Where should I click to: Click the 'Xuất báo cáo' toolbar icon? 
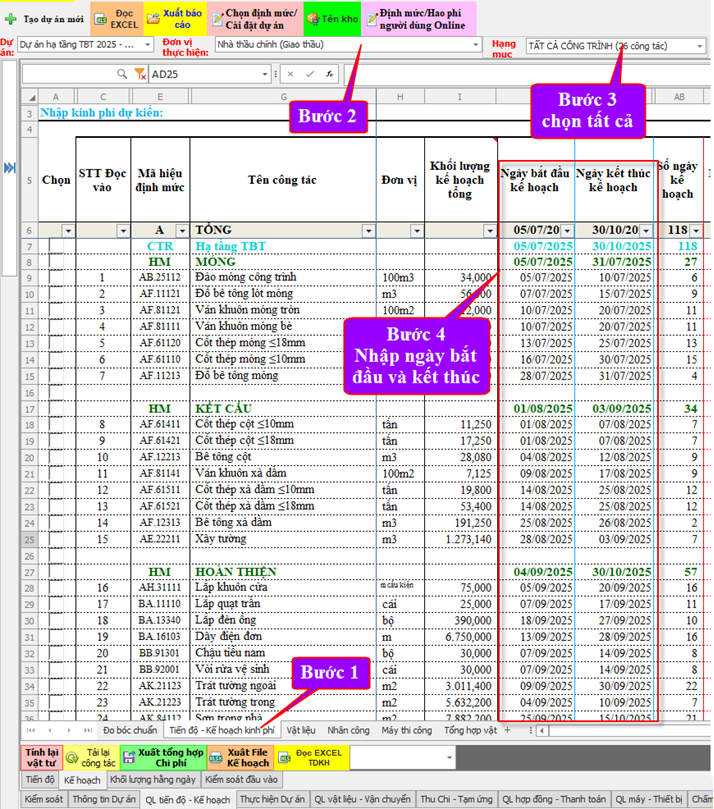tap(156, 19)
